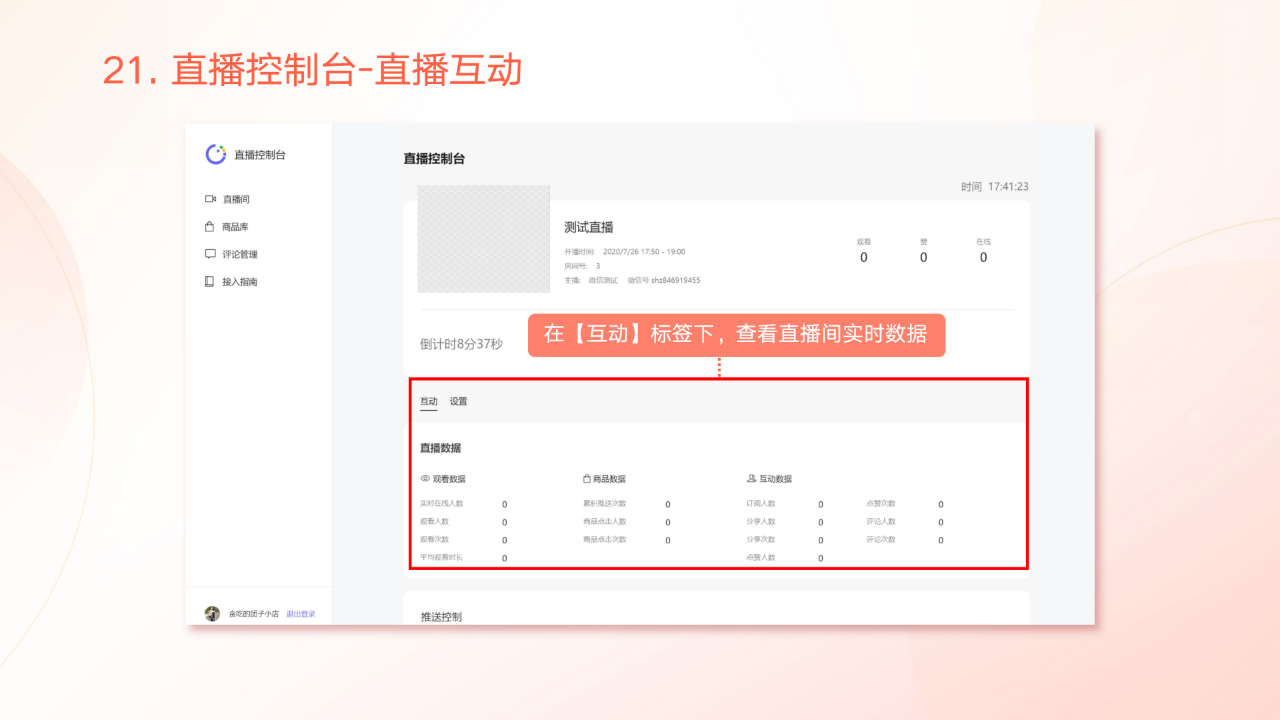Click the 点赞次数 label

[x=881, y=504]
